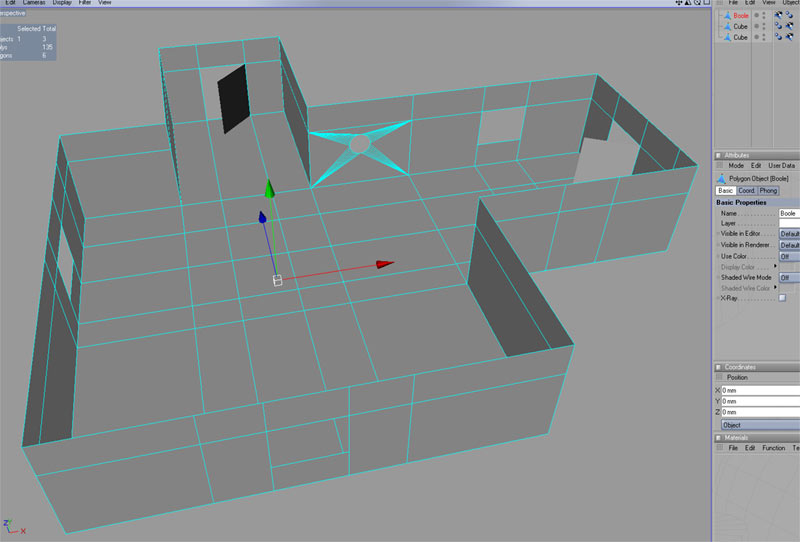Open the Attributes Mode menu
800x542 pixels.
[x=736, y=166]
